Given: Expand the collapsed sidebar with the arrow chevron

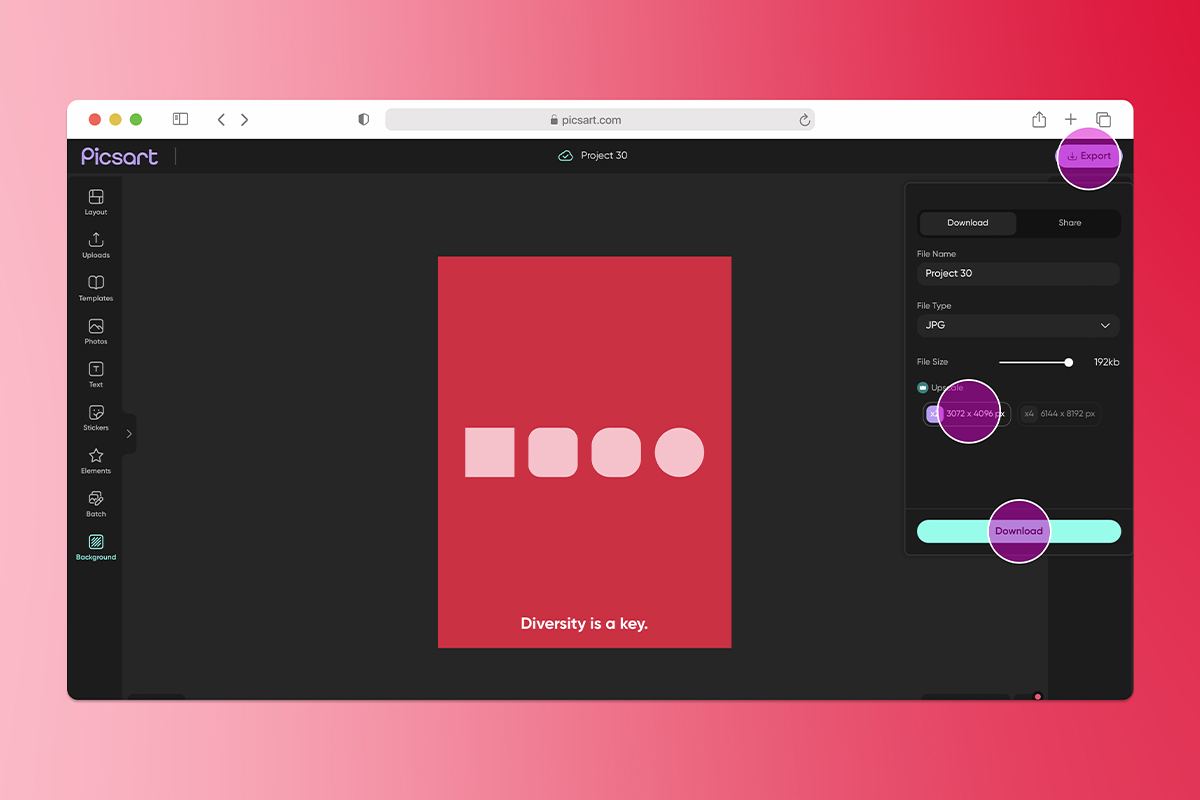Looking at the screenshot, I should pyautogui.click(x=128, y=433).
